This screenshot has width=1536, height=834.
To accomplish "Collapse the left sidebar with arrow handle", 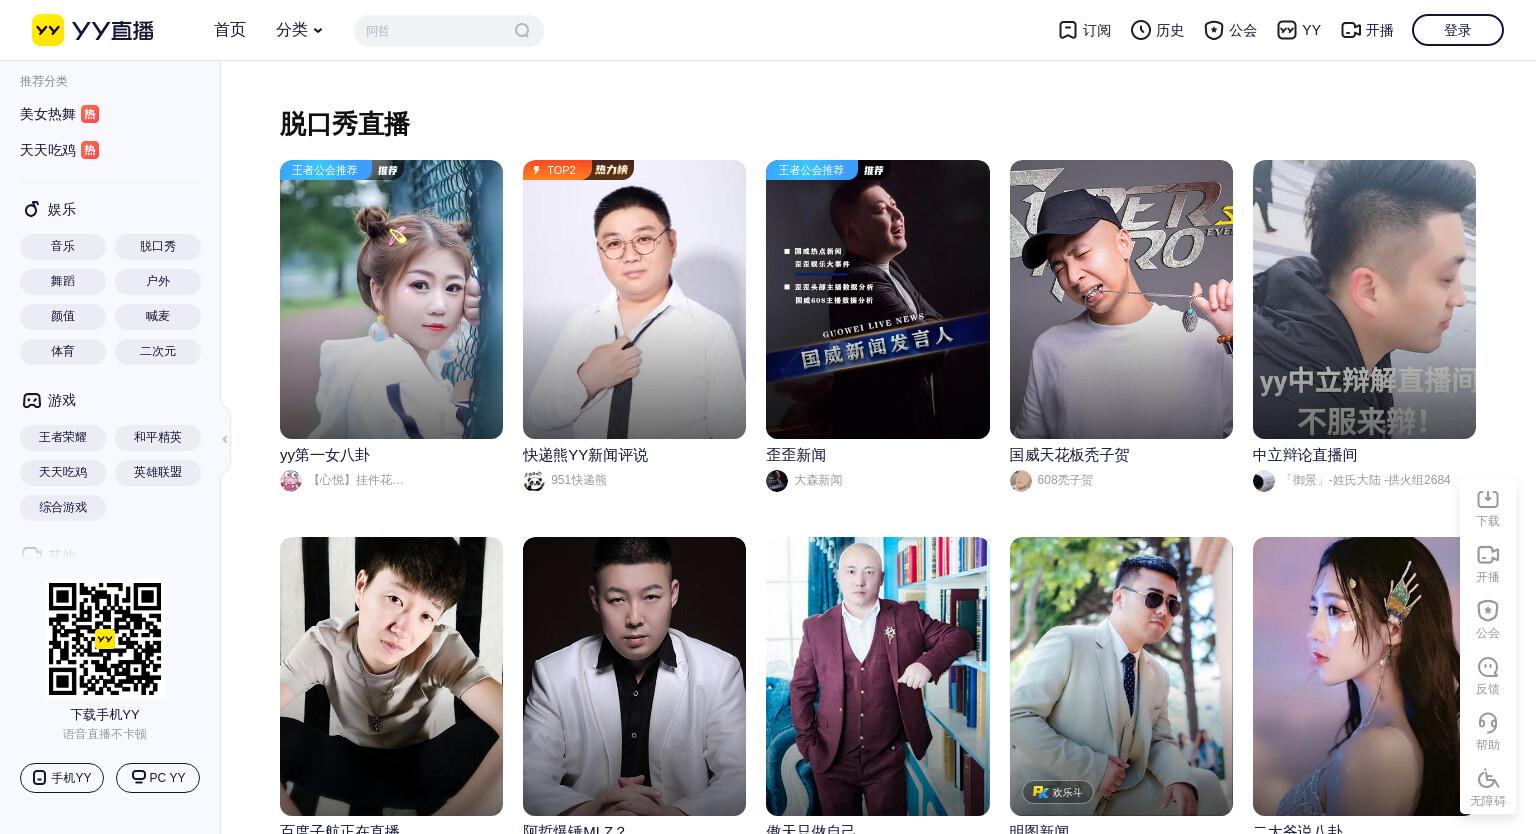I will [x=225, y=439].
